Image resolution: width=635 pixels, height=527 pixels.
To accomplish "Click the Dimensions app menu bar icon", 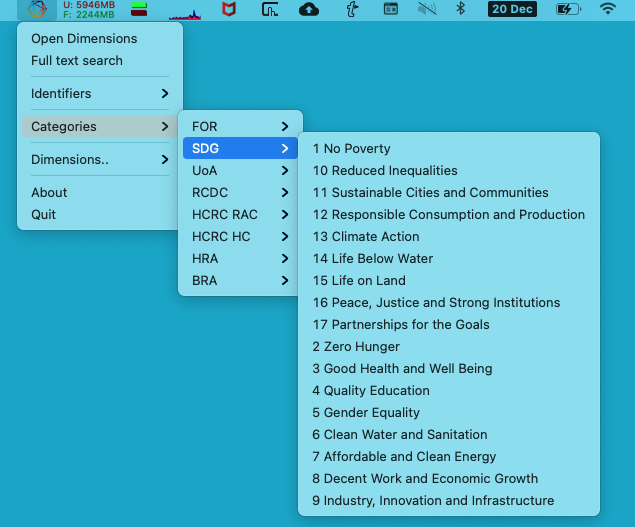I will click(36, 9).
